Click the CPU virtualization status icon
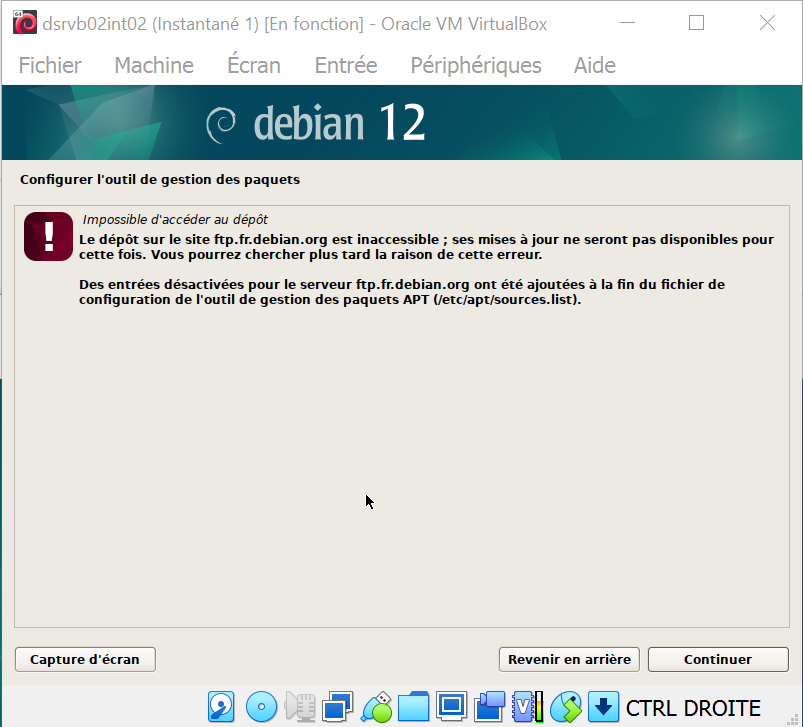The height and width of the screenshot is (727, 803). [x=527, y=707]
